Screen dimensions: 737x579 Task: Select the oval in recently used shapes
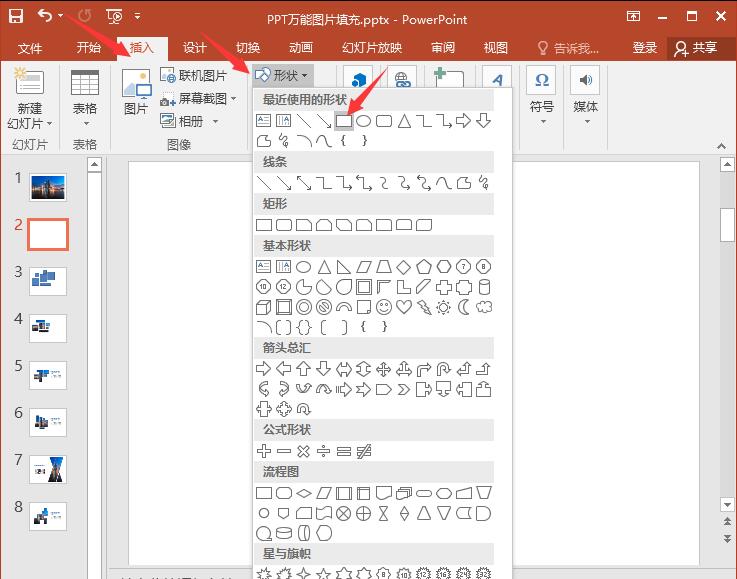(x=363, y=121)
